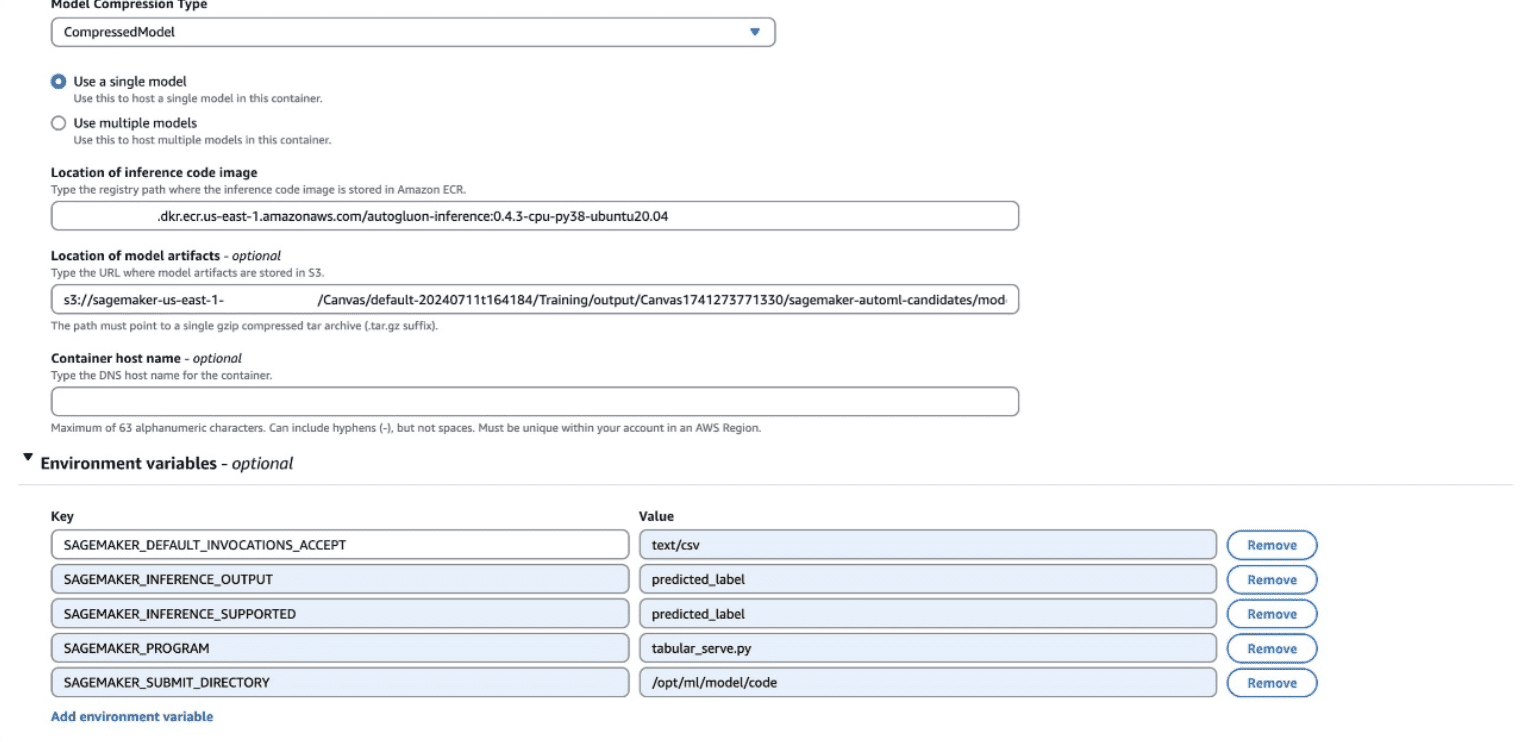Remove the SAGEMAKER_INFERENCE_OUTPUT variable
This screenshot has height=742, width=1529.
tap(1271, 579)
